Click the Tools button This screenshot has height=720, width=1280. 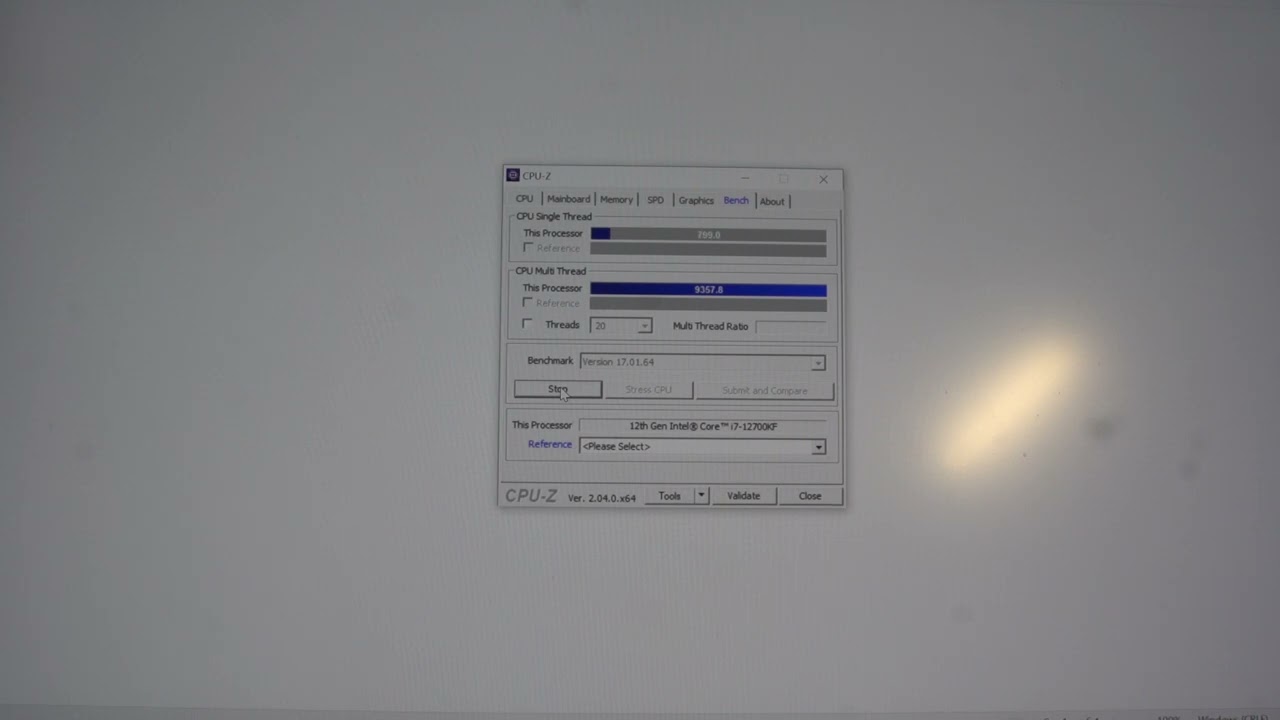(x=670, y=496)
